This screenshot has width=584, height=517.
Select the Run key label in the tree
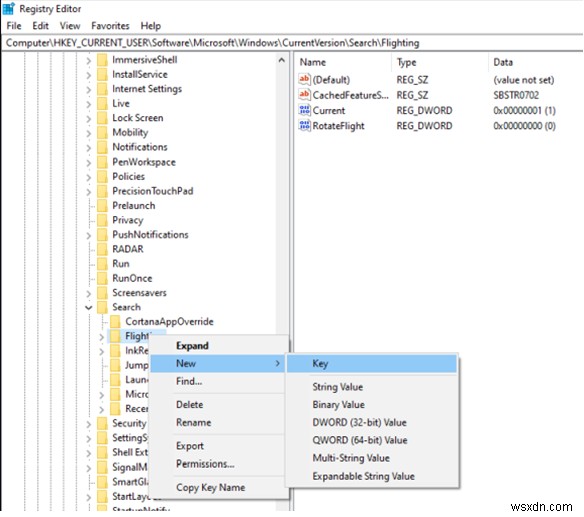tap(121, 264)
